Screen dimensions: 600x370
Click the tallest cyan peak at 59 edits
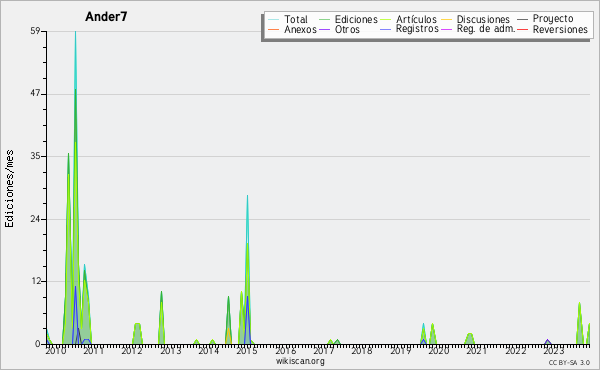pos(75,32)
